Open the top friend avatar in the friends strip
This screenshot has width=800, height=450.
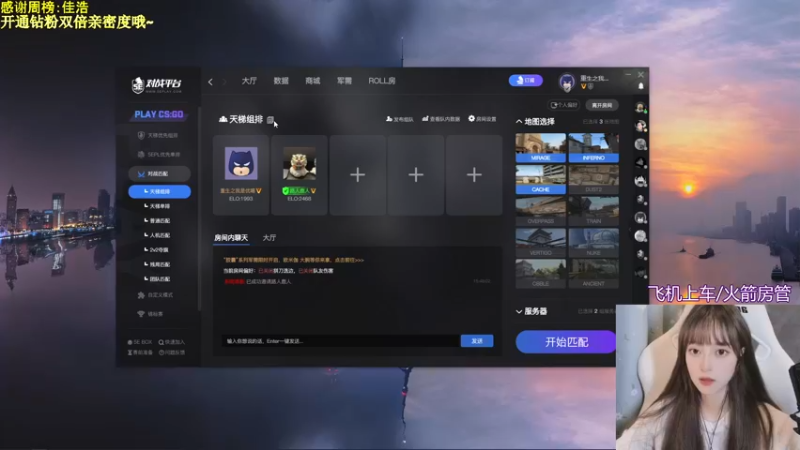[640, 108]
